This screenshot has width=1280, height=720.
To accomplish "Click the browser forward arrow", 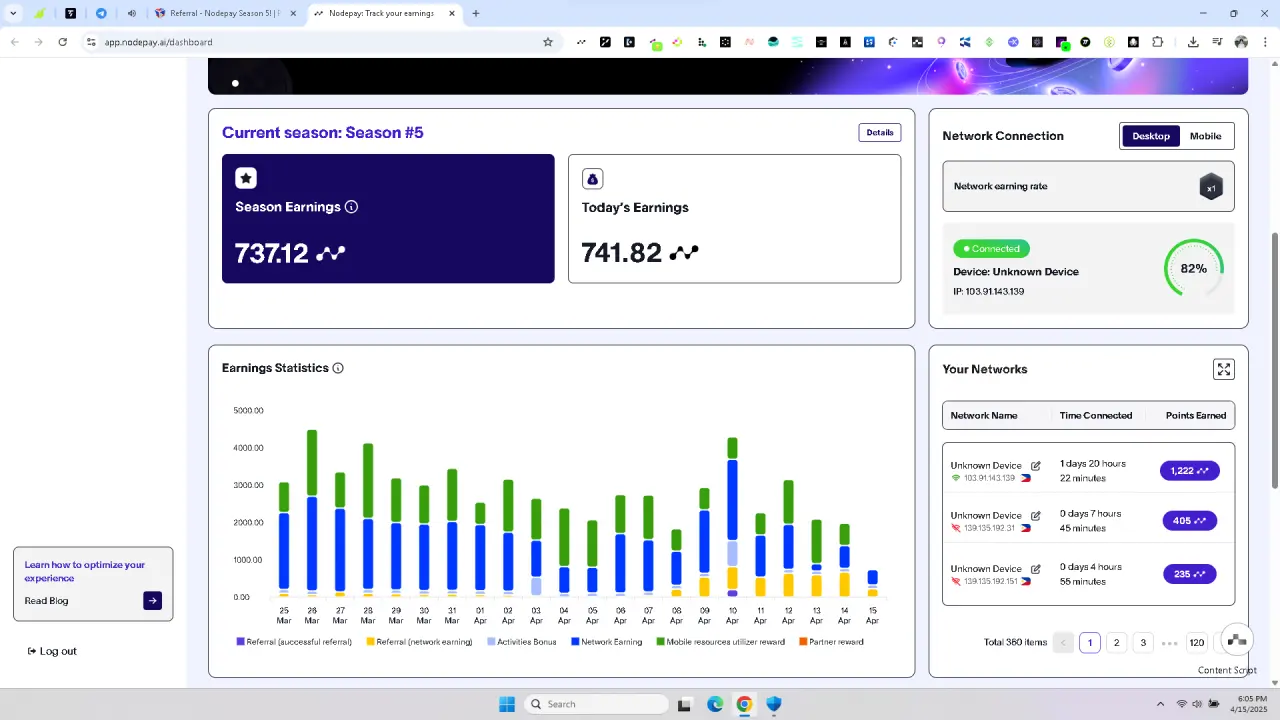I will 38,42.
